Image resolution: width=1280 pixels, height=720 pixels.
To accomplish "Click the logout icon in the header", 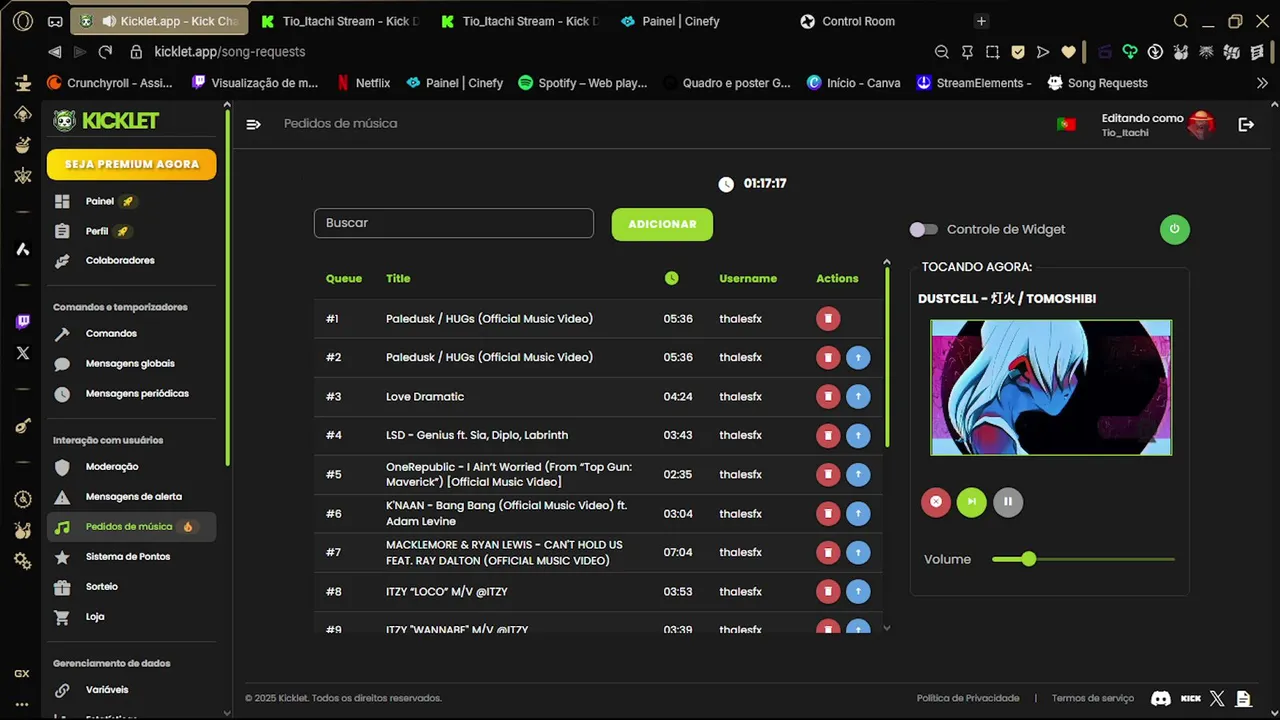I will click(x=1246, y=124).
